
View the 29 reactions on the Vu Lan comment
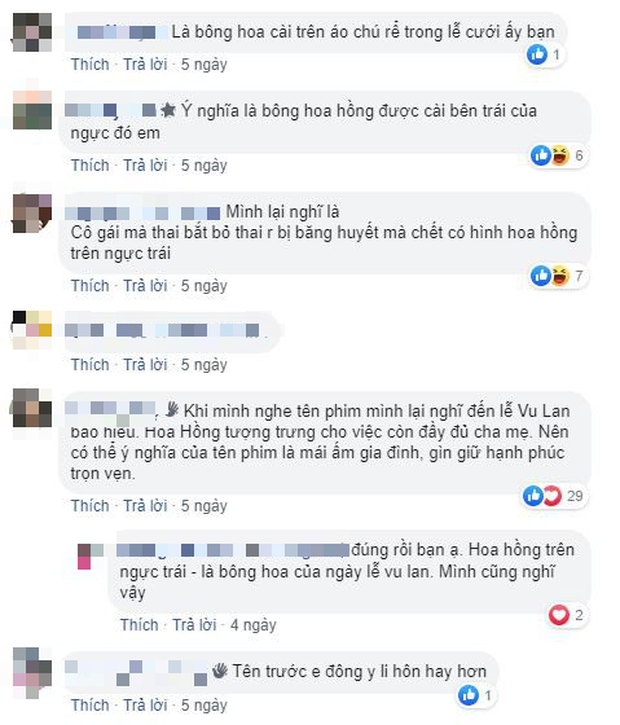[553, 496]
